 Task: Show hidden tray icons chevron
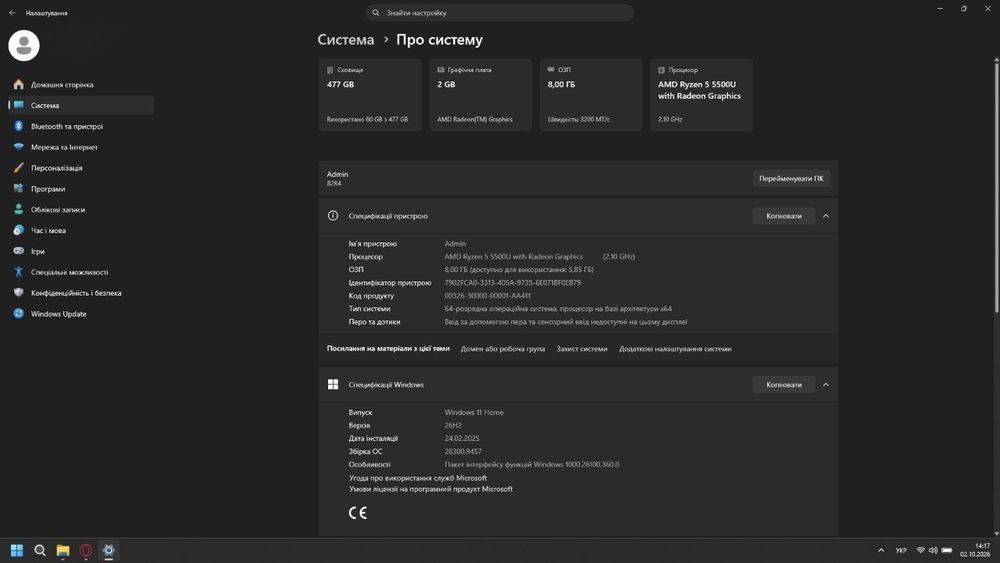pos(881,550)
